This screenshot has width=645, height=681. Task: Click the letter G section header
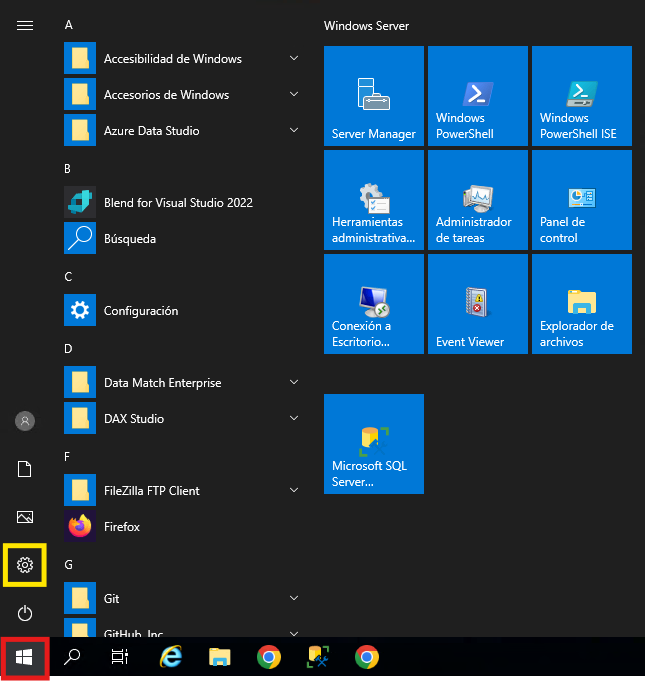coord(69,565)
